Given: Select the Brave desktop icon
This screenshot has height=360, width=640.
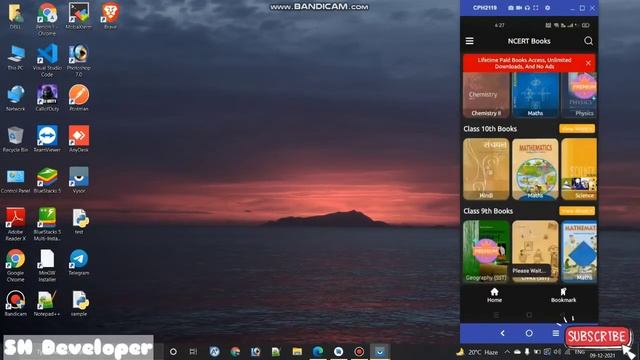Looking at the screenshot, I should [x=110, y=16].
